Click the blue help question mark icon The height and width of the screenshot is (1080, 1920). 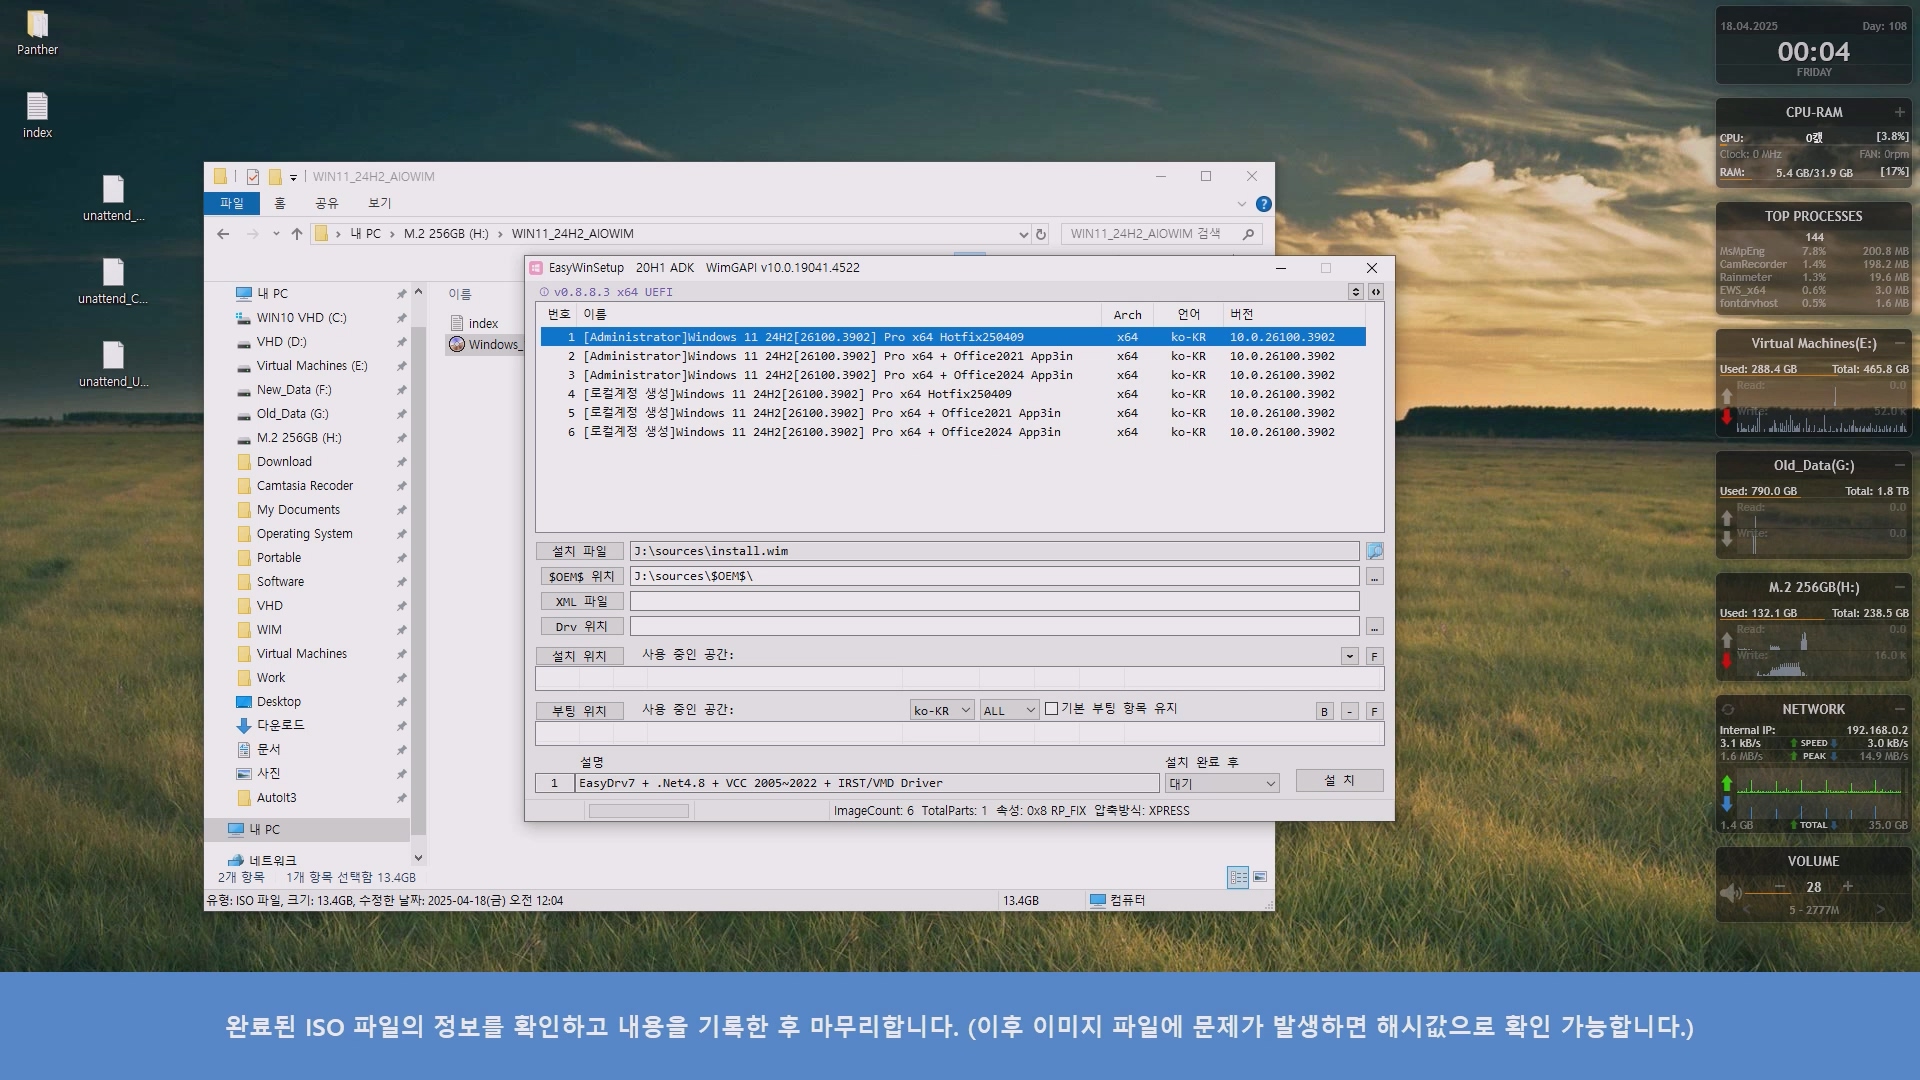coord(1264,204)
